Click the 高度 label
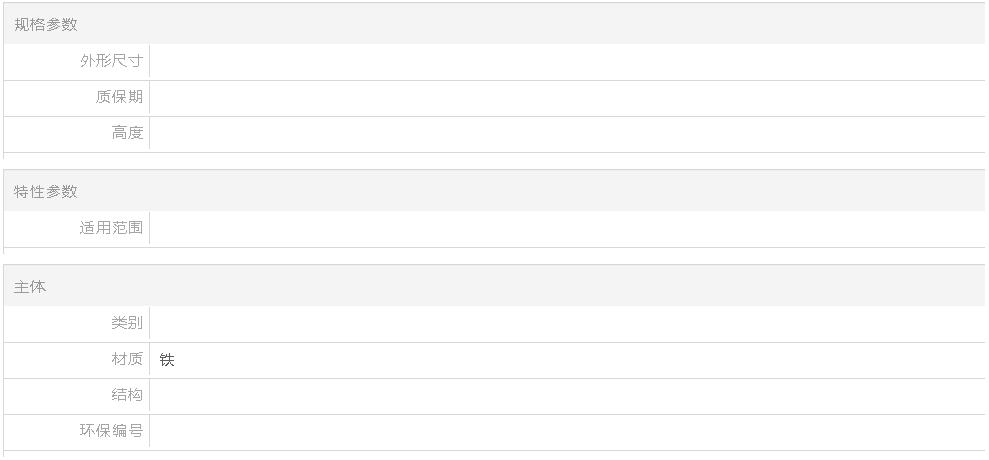This screenshot has width=989, height=460. (127, 133)
